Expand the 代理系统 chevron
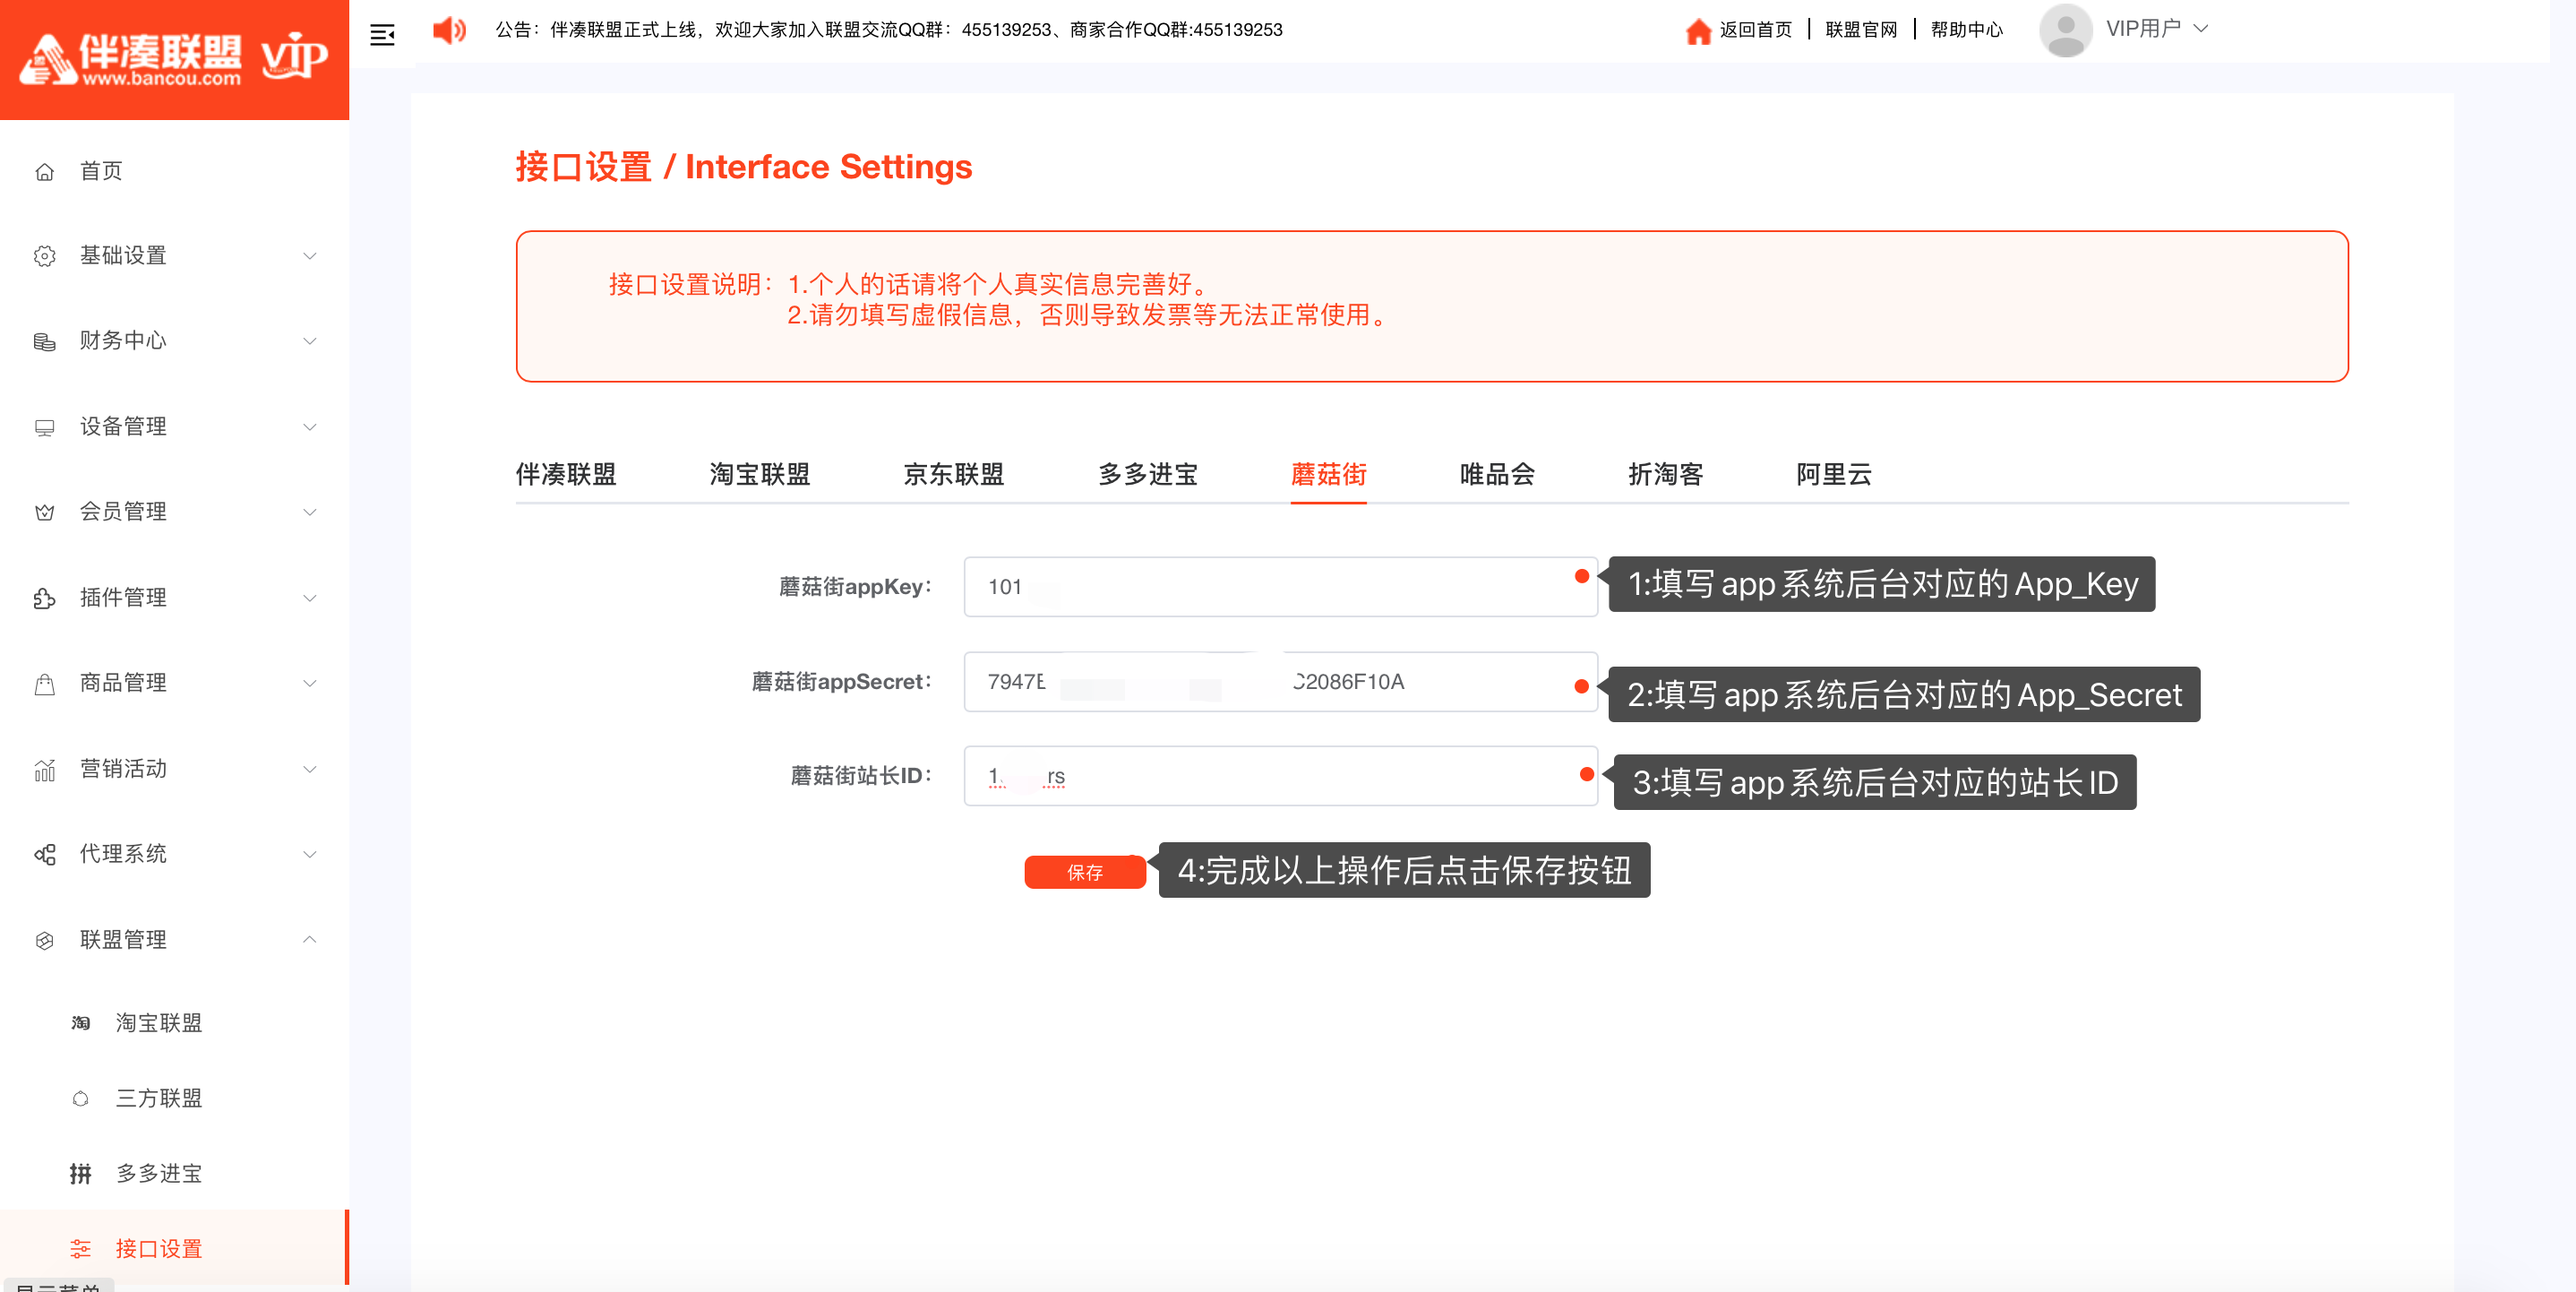This screenshot has height=1292, width=2576. 310,854
